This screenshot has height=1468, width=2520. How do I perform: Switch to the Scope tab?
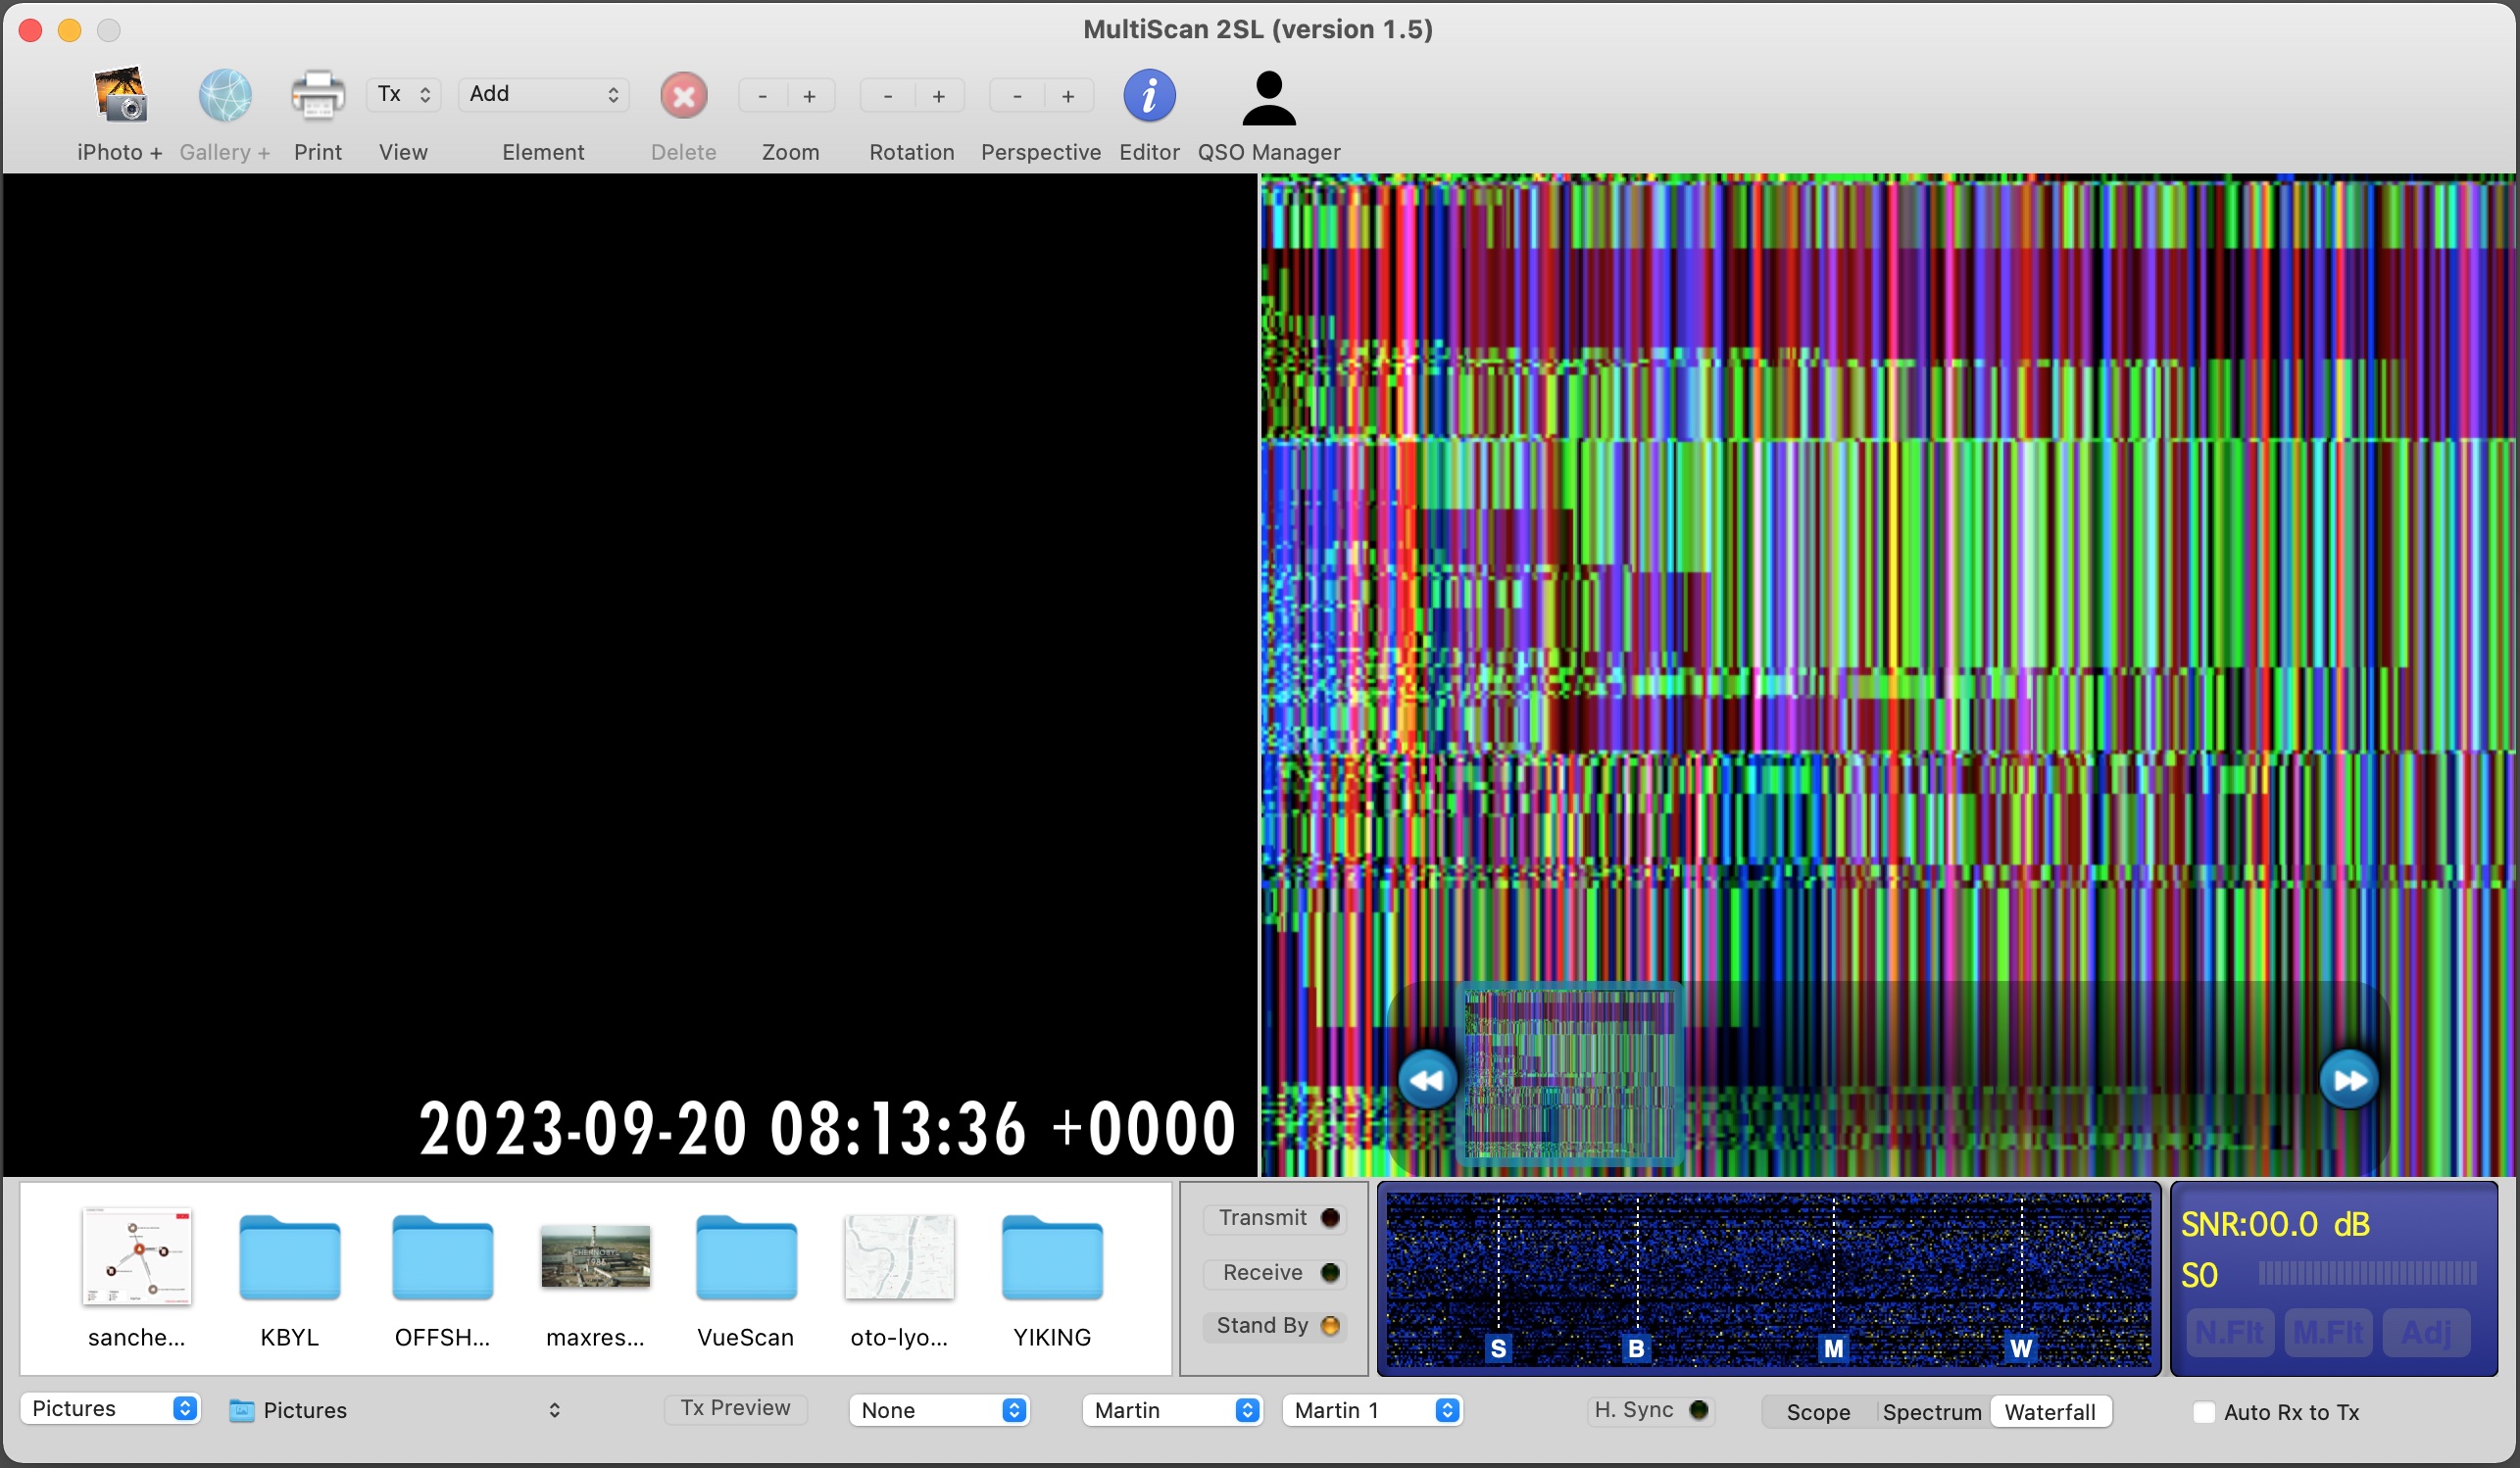[x=1817, y=1412]
